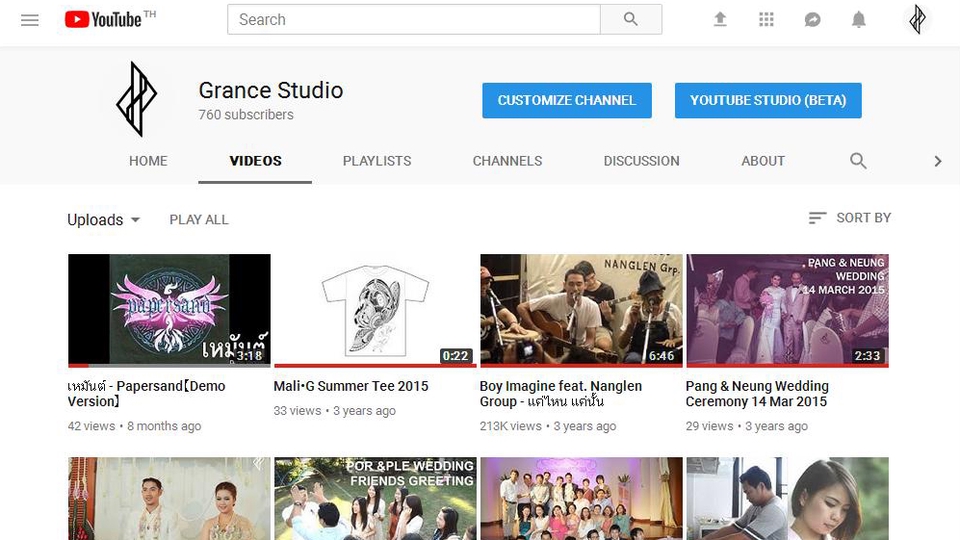Open the Papersand demo video thumbnail

pyautogui.click(x=169, y=310)
